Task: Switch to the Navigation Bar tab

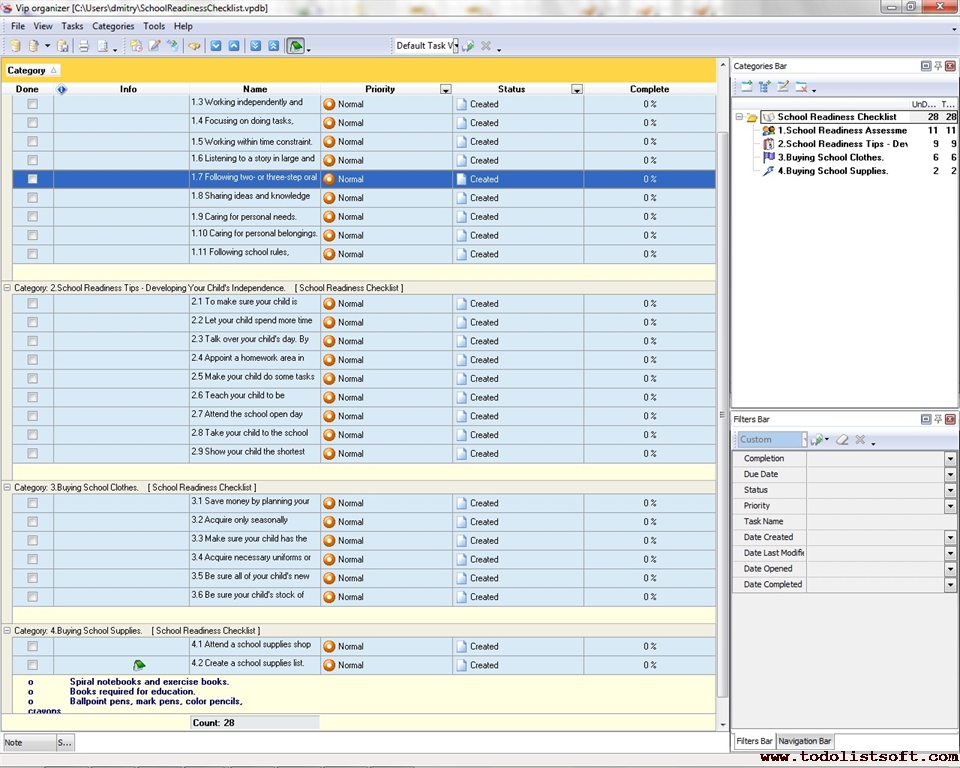Action: (805, 741)
